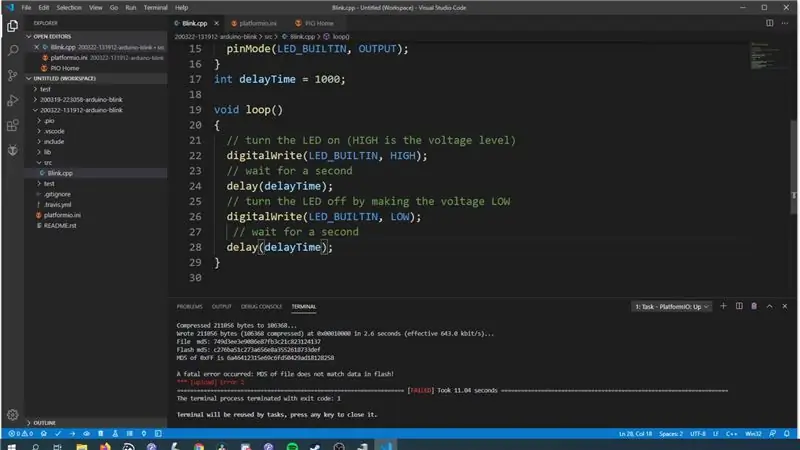Click the PlatformIO Test flask icon
The height and width of the screenshot is (450, 800).
pos(115,434)
